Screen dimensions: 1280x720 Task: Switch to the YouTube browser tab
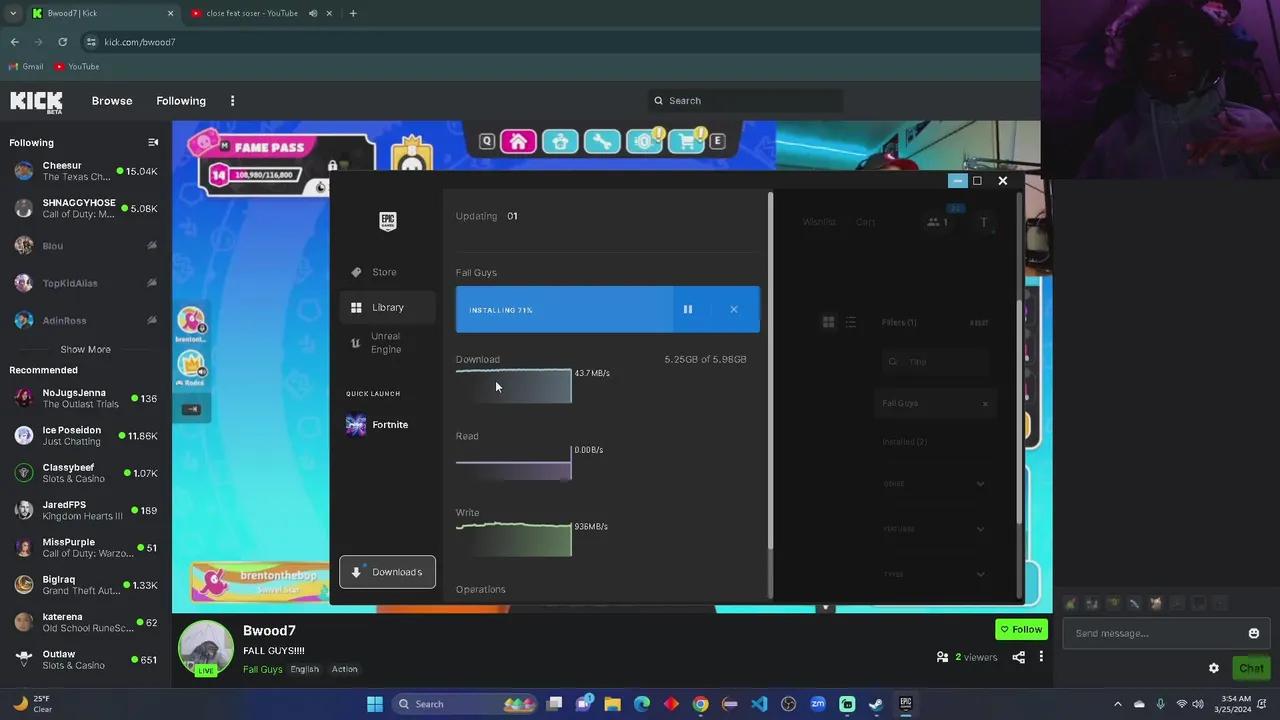click(252, 13)
